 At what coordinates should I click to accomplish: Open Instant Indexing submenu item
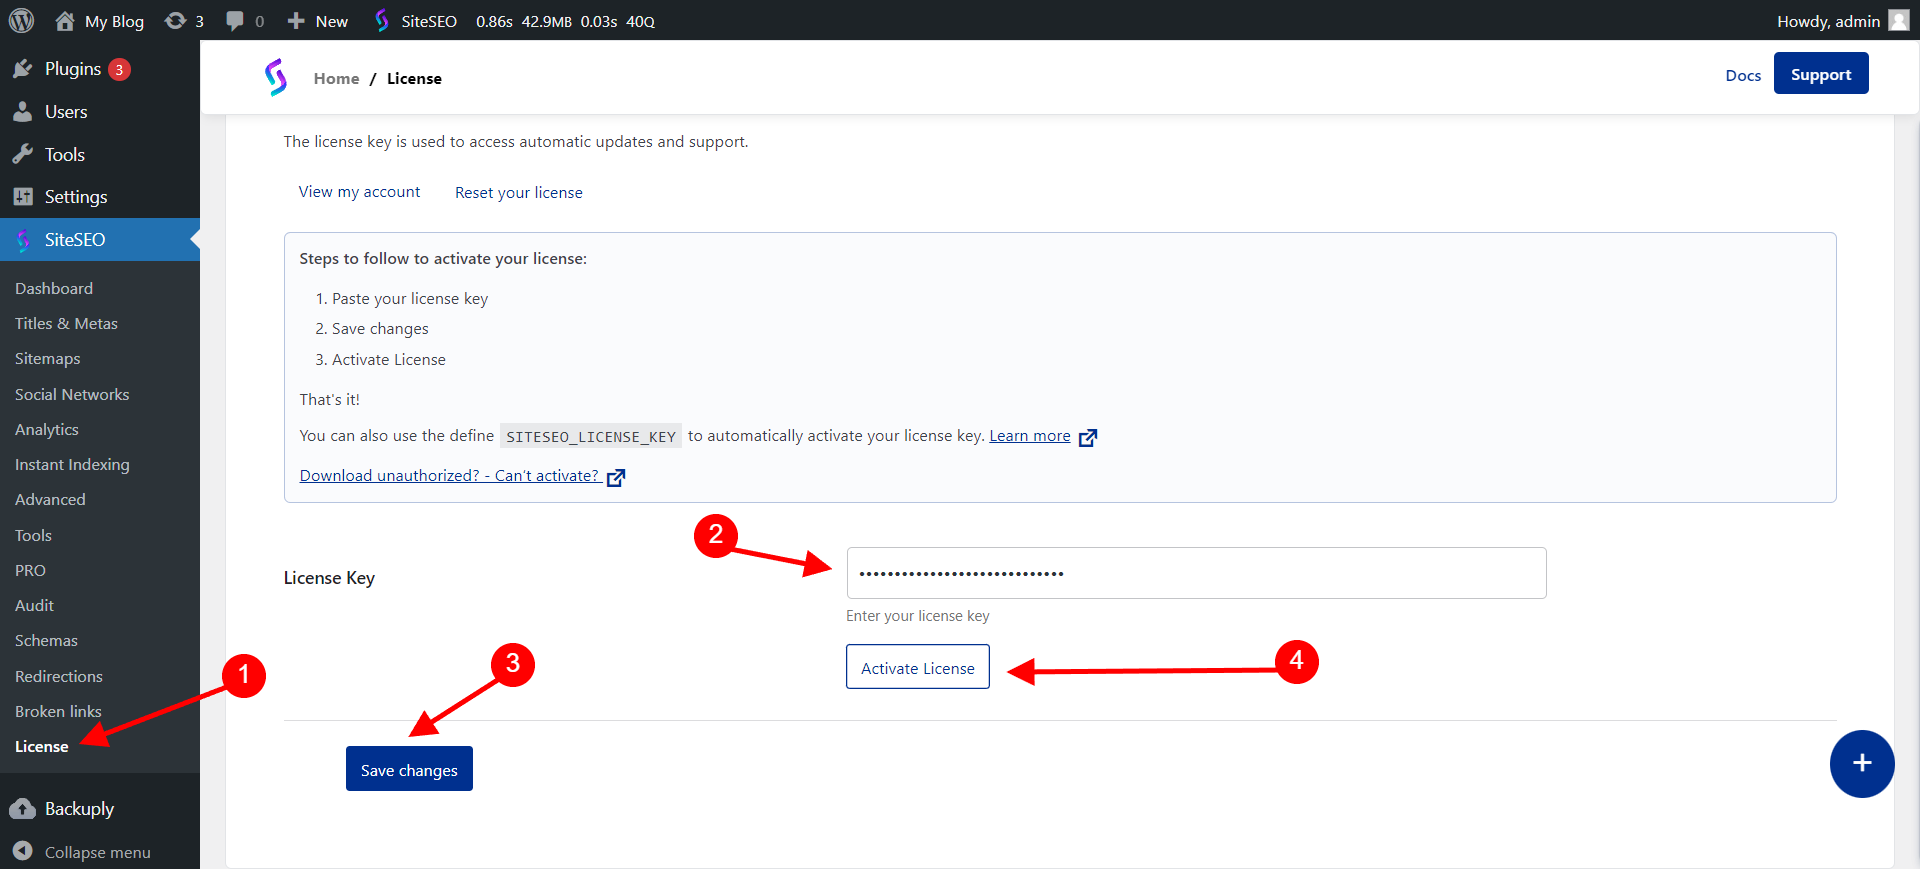pos(72,465)
